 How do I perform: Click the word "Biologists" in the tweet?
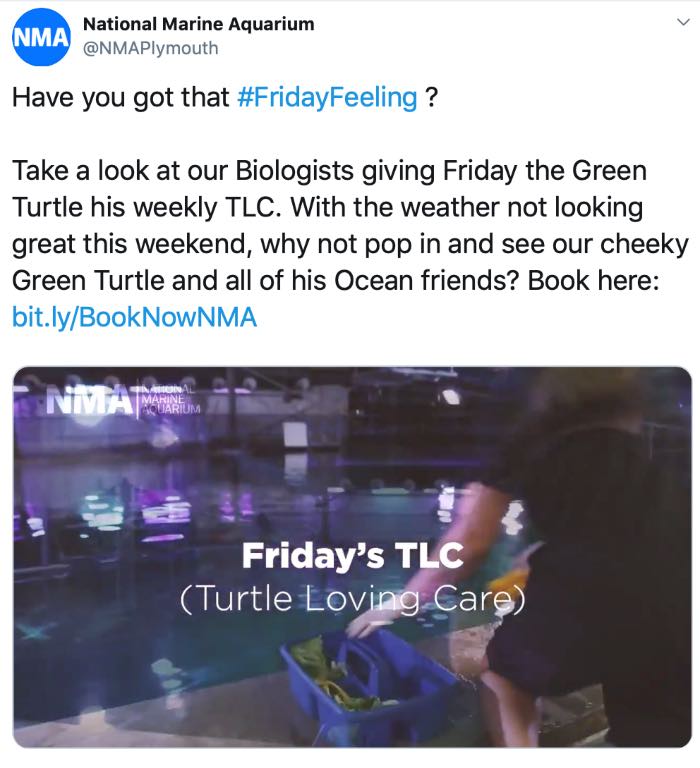click(x=304, y=171)
